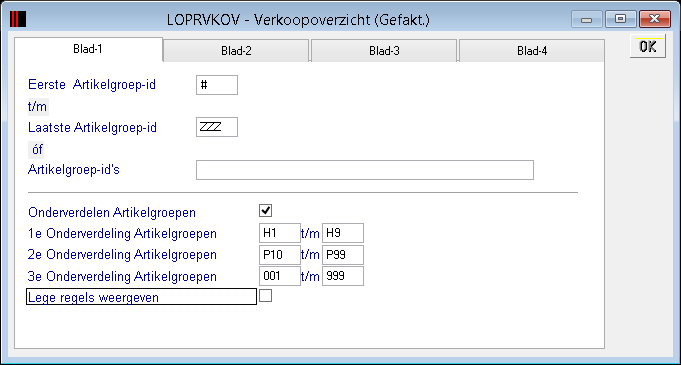Viewport: 681px width, 365px height.
Task: Open the Blad-3 tab
Action: (x=384, y=51)
